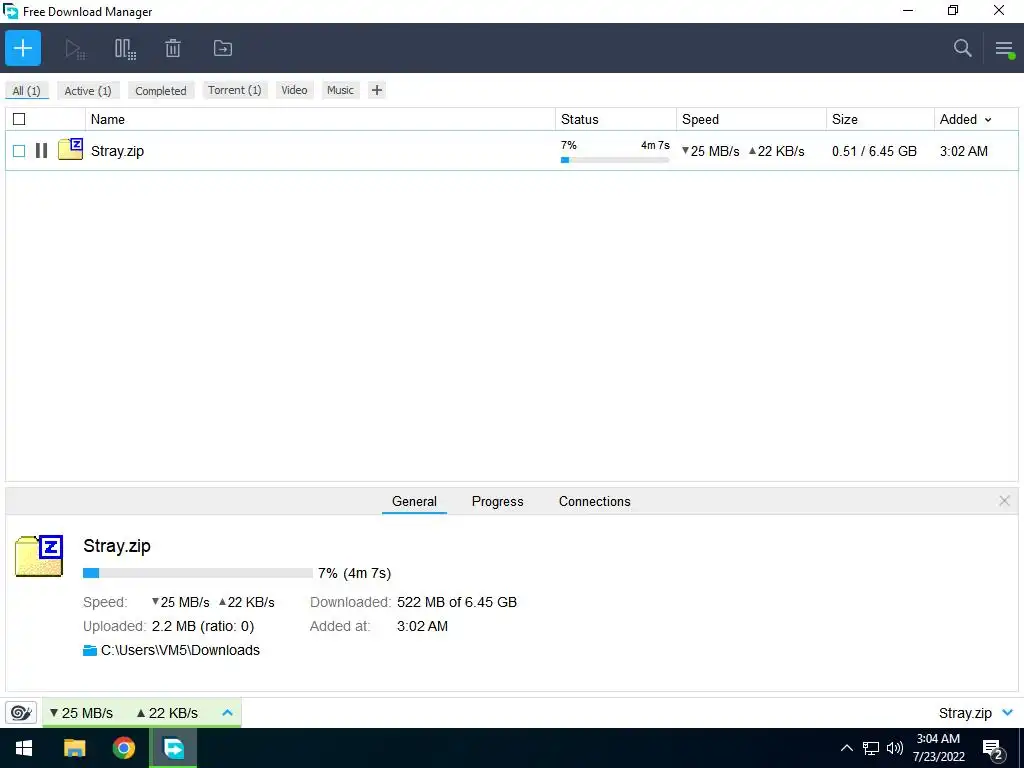The image size is (1024, 768).
Task: Click the details panel 7% progress bar
Action: (x=198, y=573)
